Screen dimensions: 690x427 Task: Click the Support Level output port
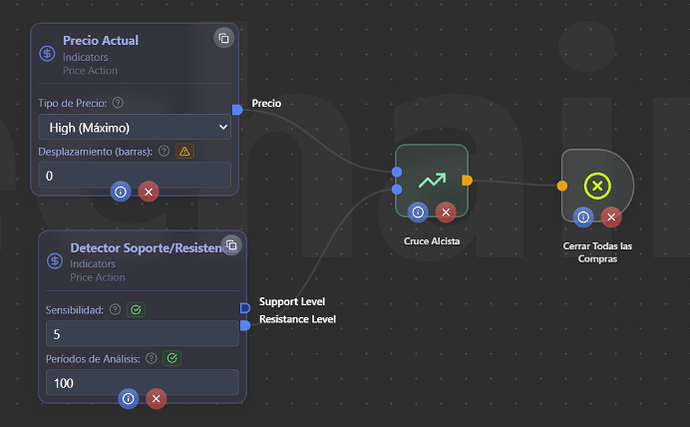coord(245,307)
